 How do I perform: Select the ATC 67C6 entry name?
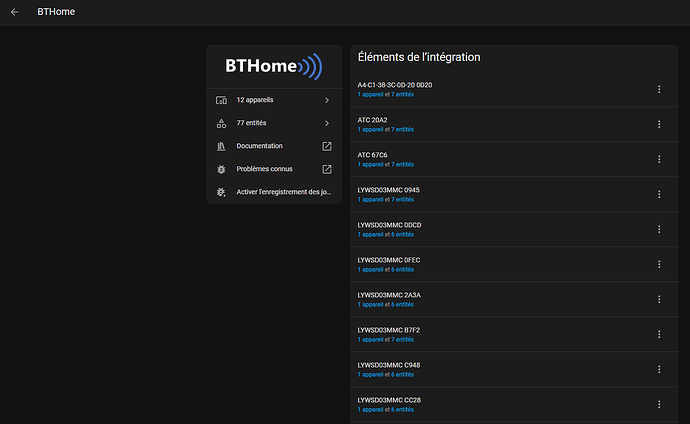pos(372,155)
